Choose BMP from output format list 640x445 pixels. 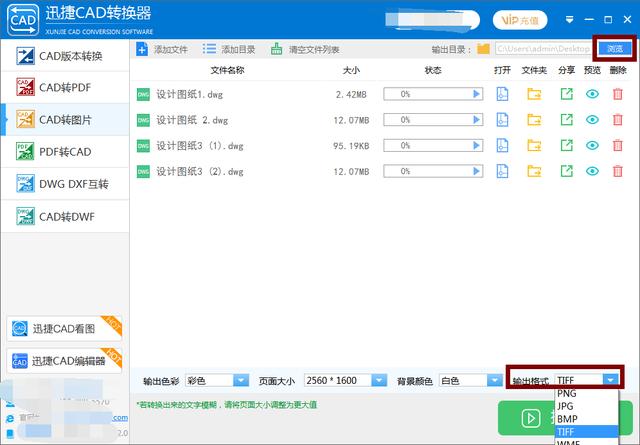[x=587, y=419]
